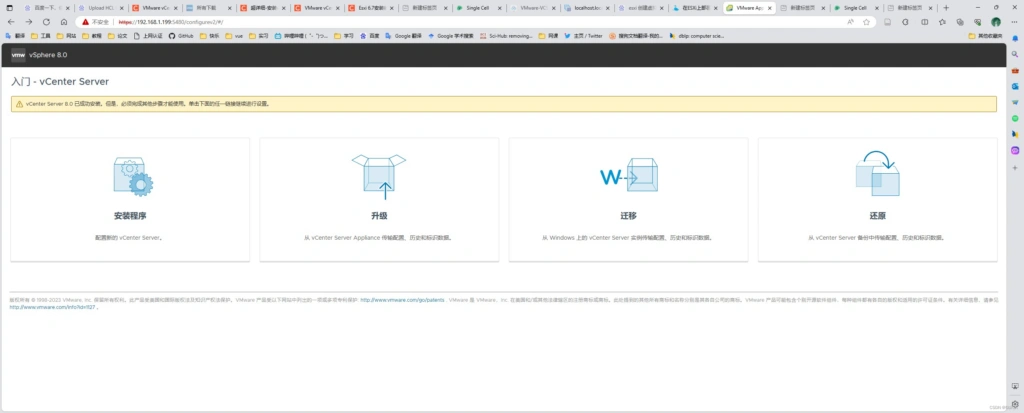Open the 学习 bookmarks folder
Image resolution: width=1024 pixels, height=413 pixels.
[344, 36]
